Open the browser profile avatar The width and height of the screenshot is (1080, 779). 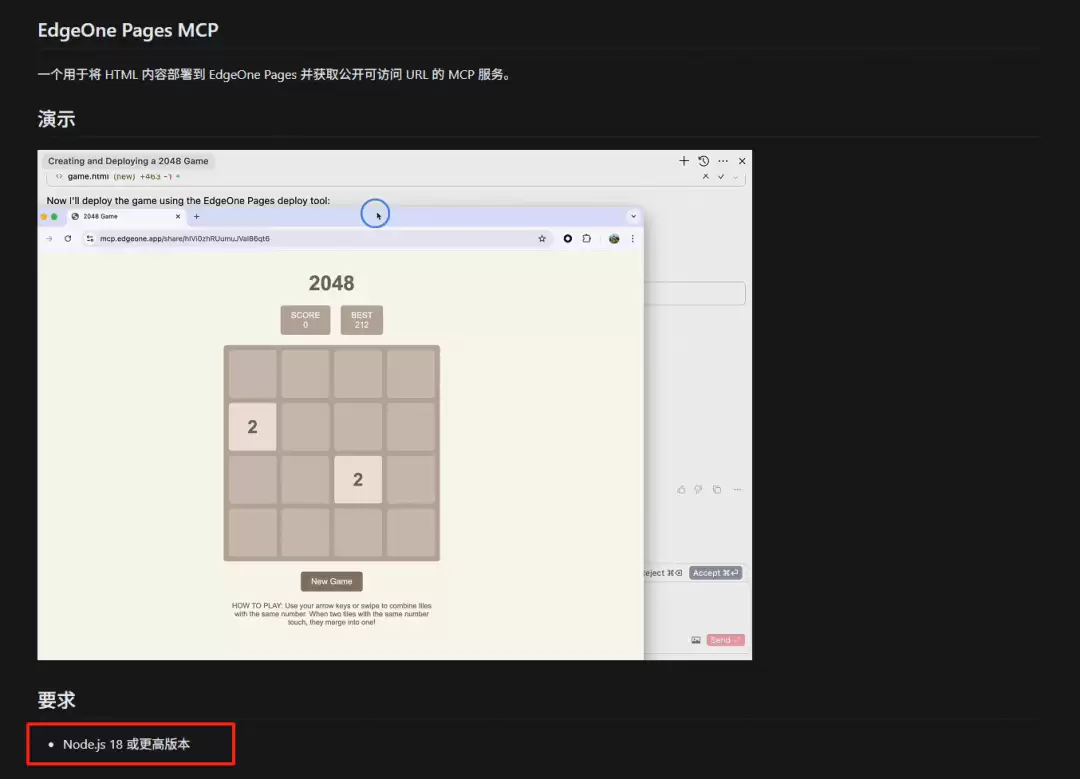(x=614, y=238)
